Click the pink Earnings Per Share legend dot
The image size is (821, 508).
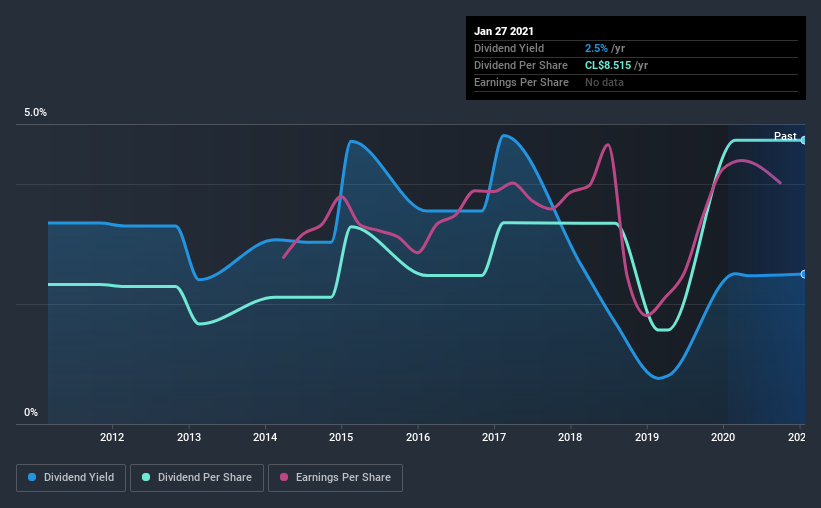point(284,477)
